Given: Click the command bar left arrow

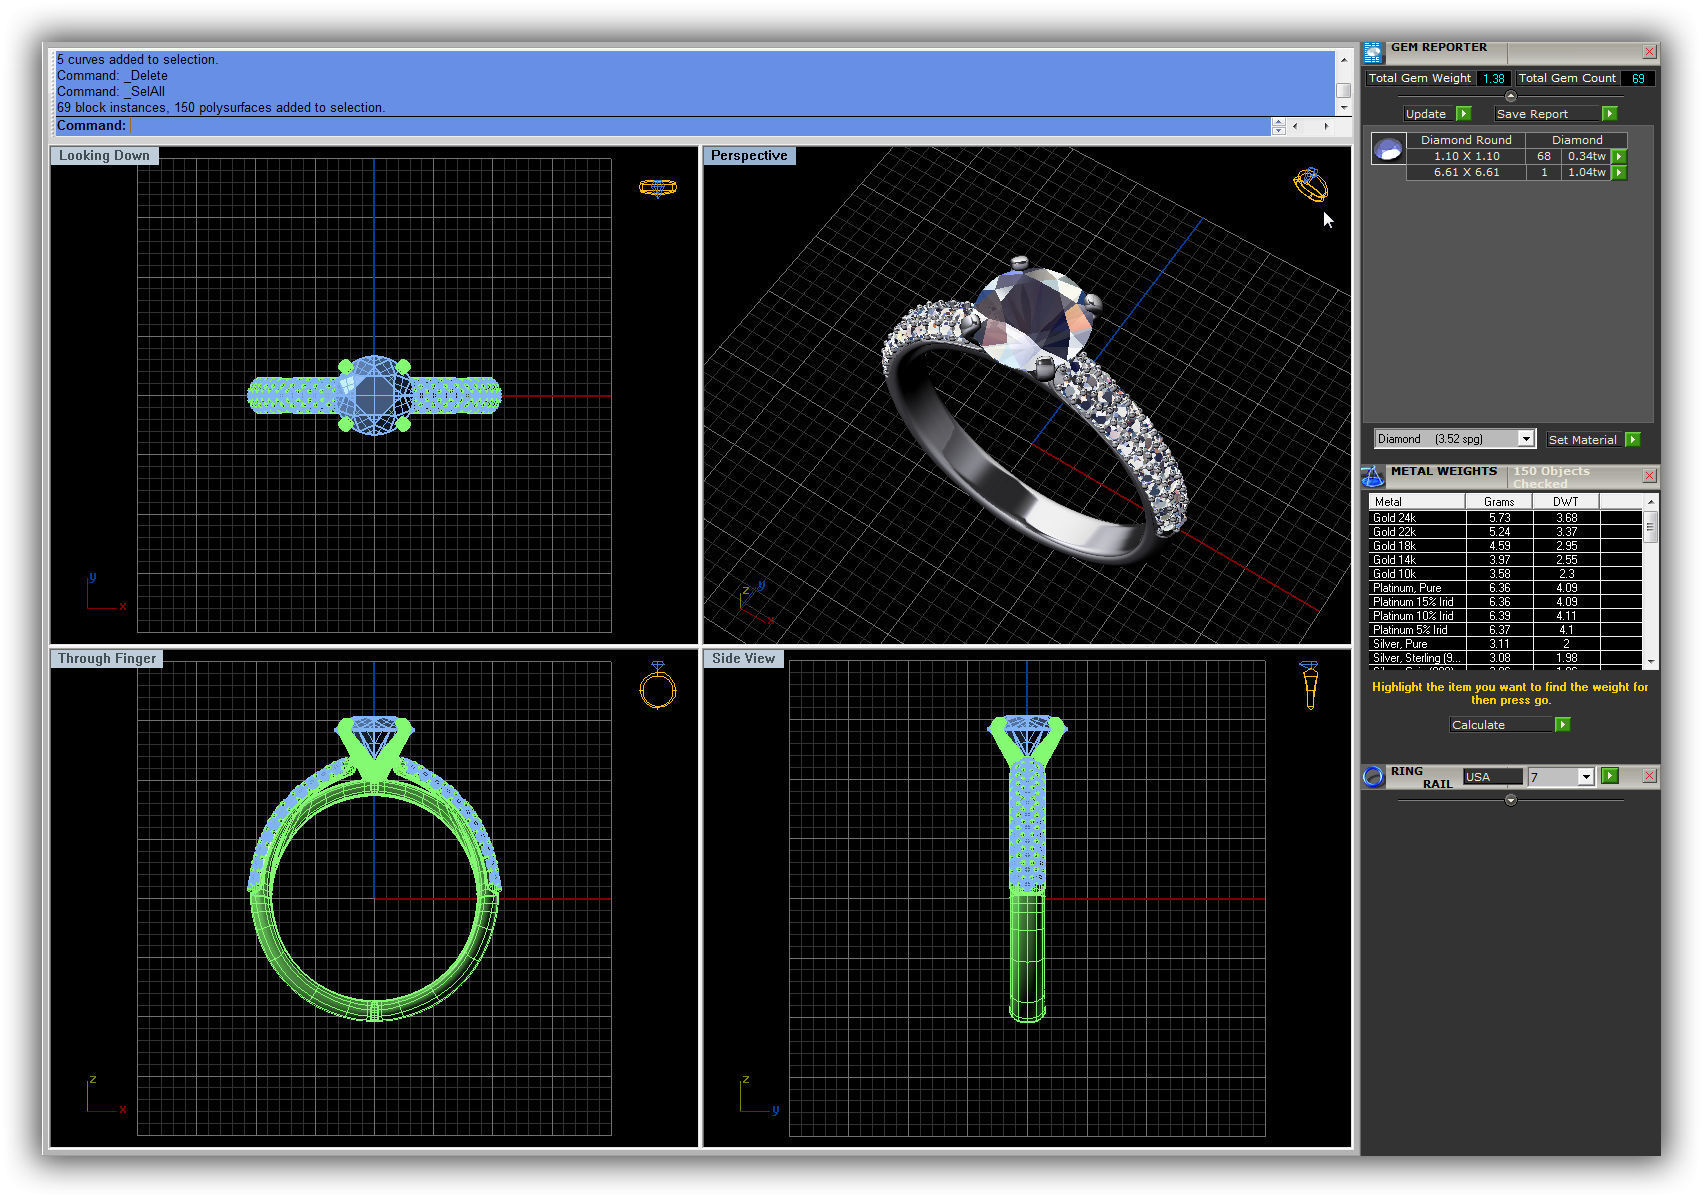Looking at the screenshot, I should 1295,126.
